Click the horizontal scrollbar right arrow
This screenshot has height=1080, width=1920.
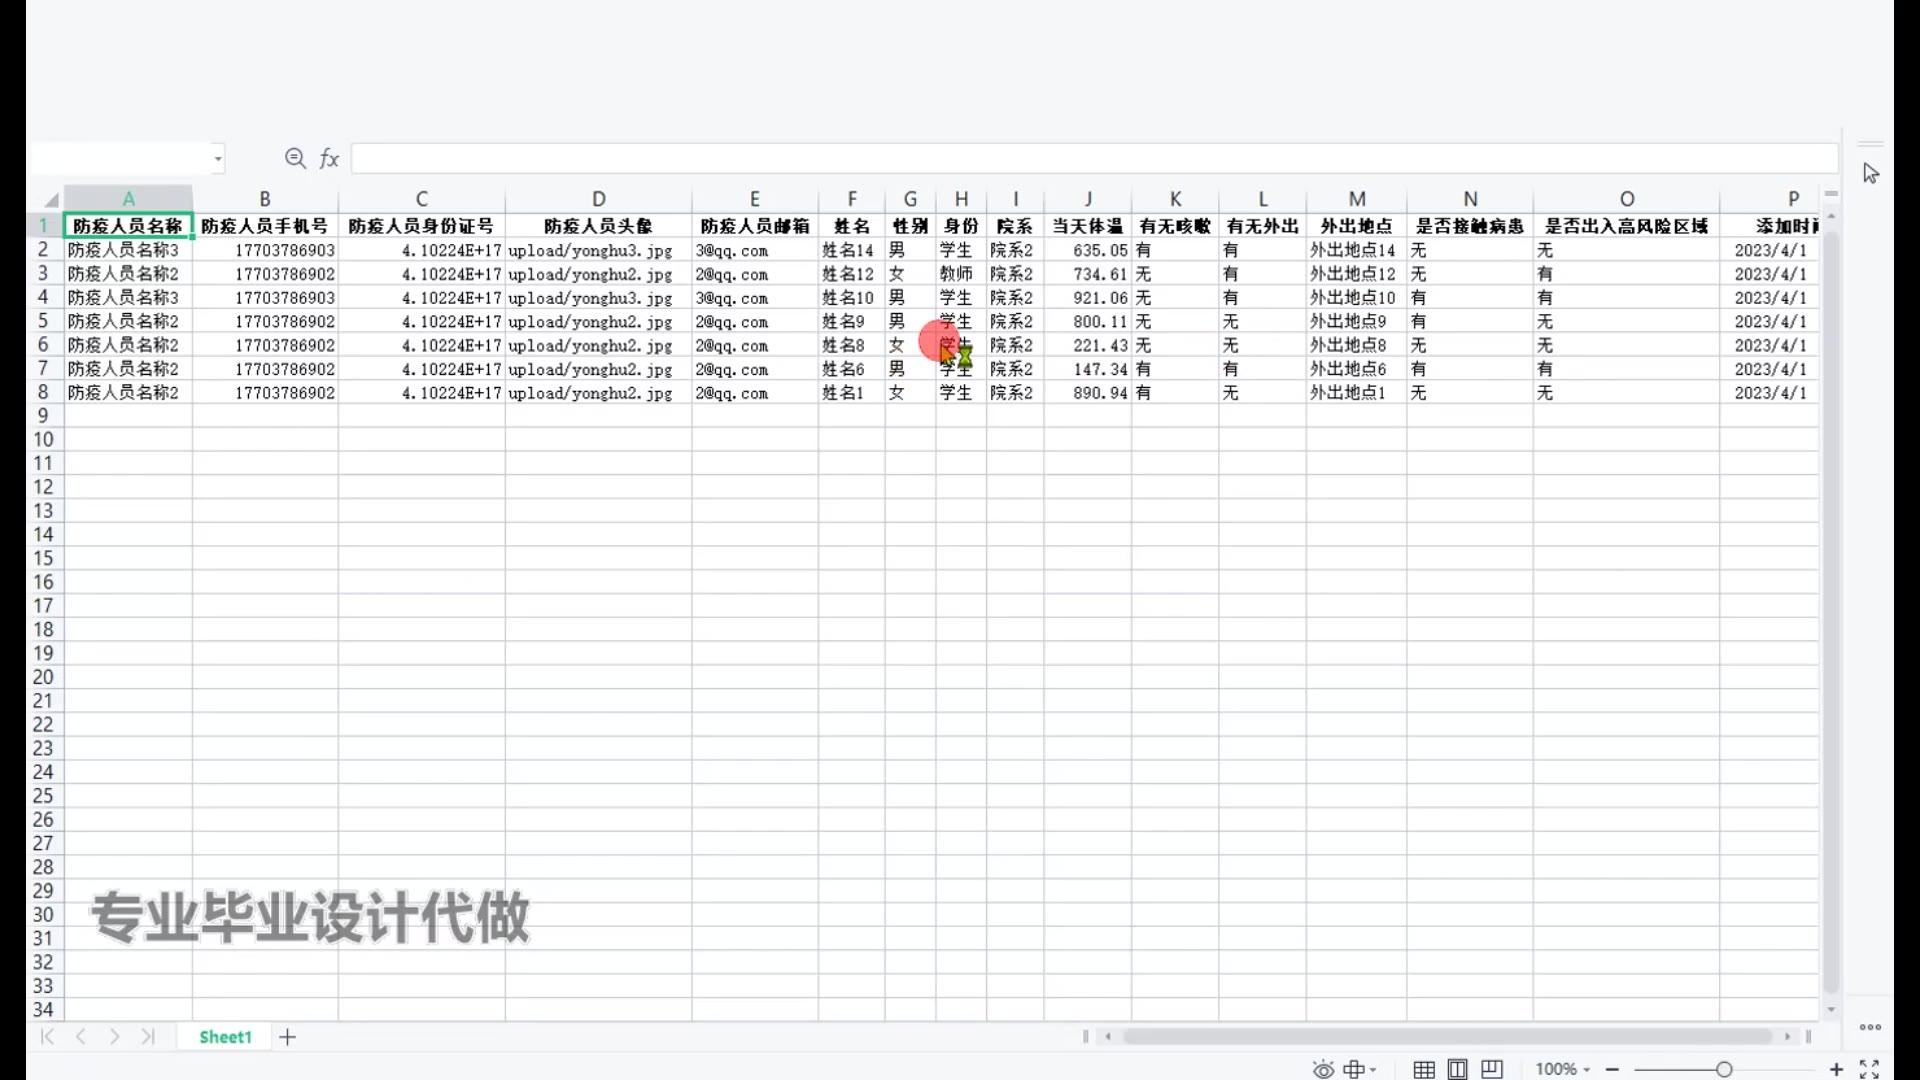[1788, 1036]
